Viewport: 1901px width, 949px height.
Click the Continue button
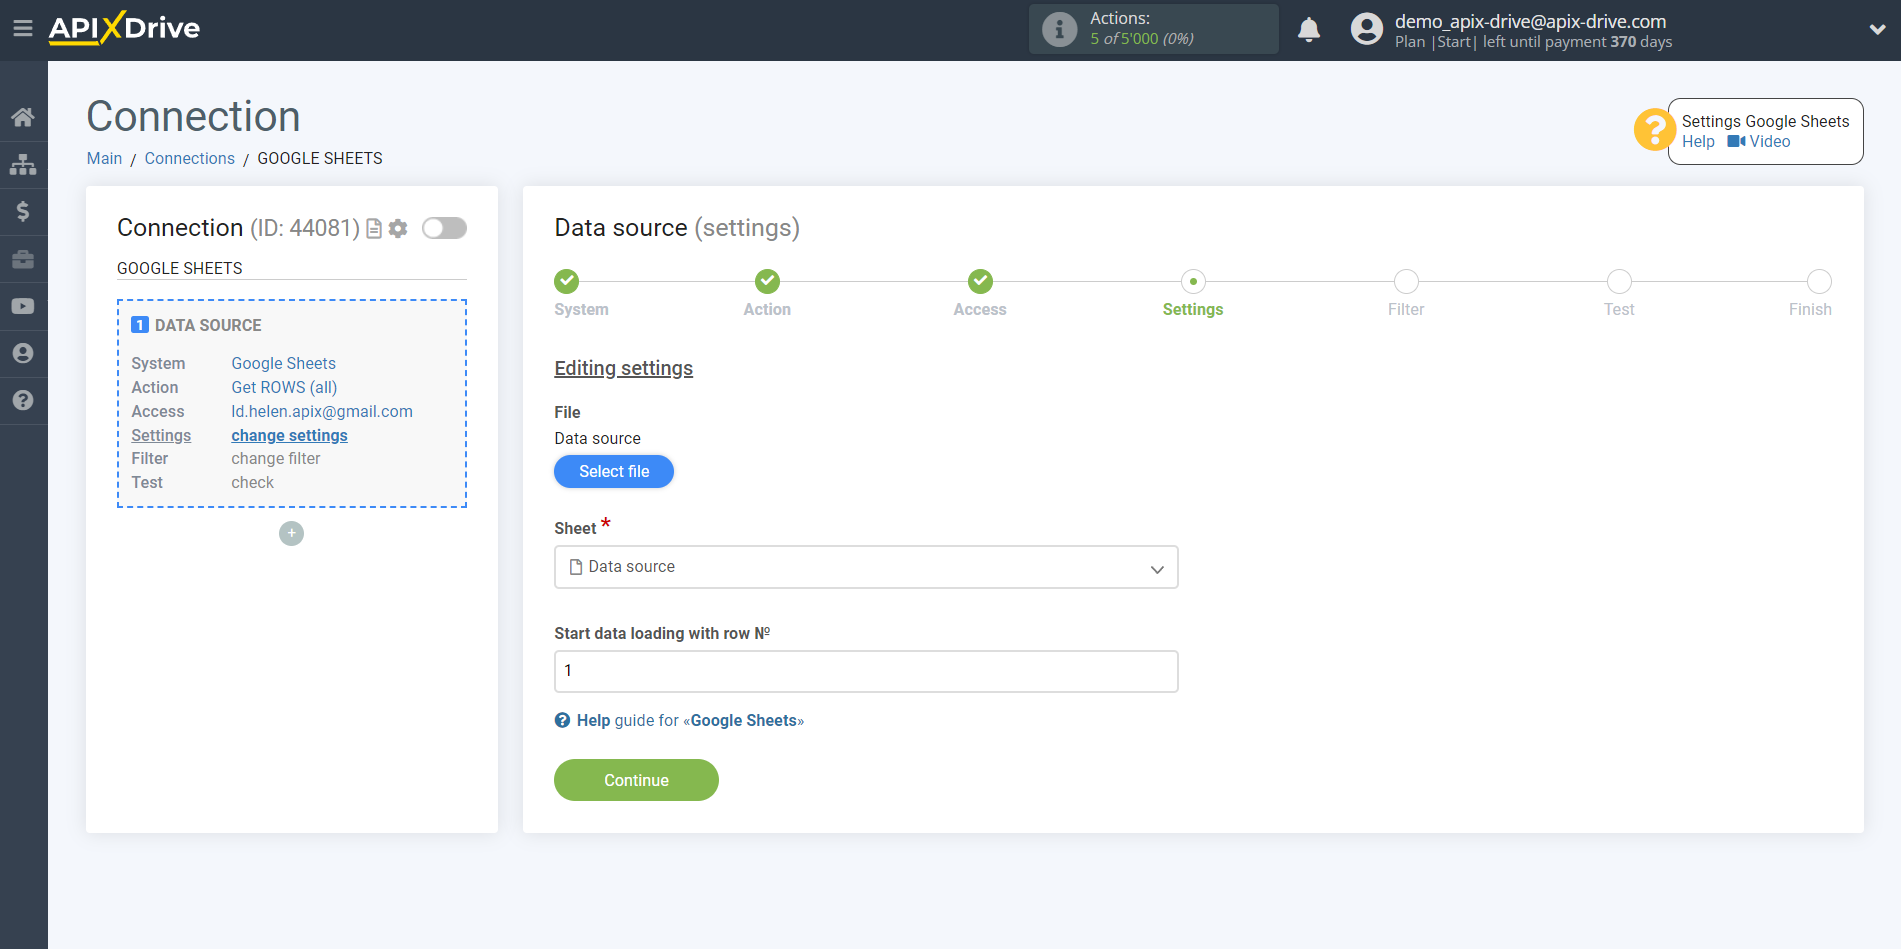coord(636,780)
